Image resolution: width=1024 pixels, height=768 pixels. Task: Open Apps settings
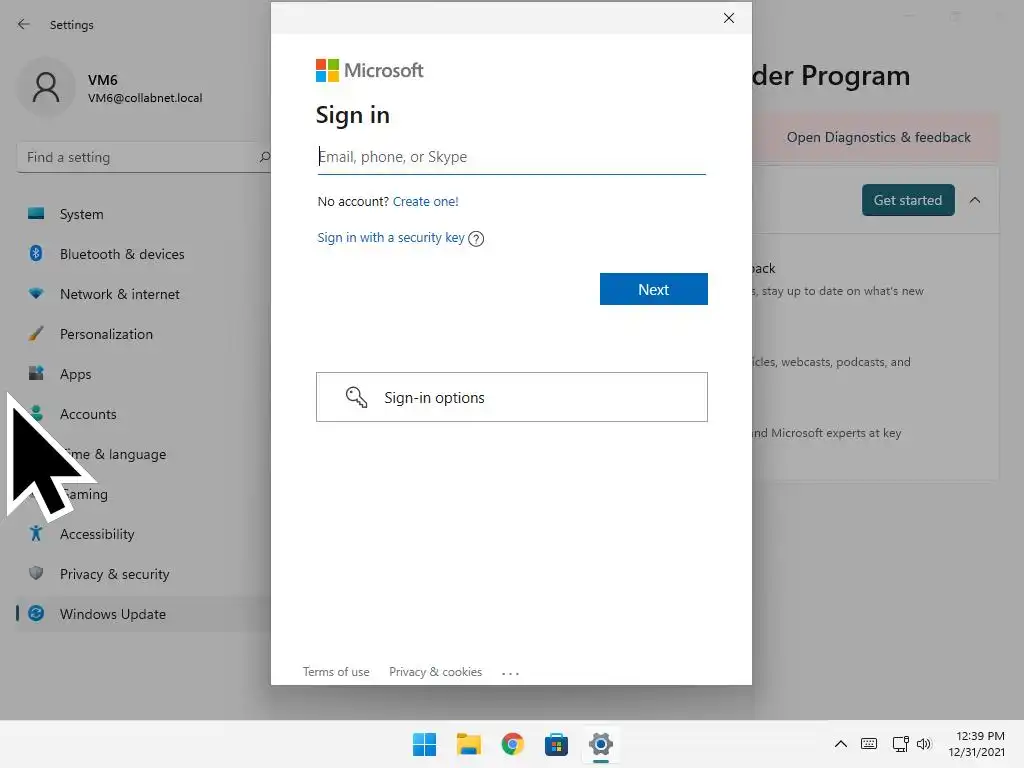pyautogui.click(x=75, y=374)
